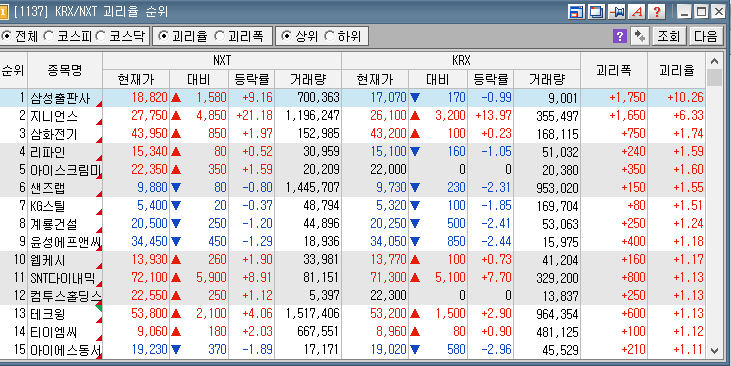Choose the 괴리율 radio option

tap(163, 36)
